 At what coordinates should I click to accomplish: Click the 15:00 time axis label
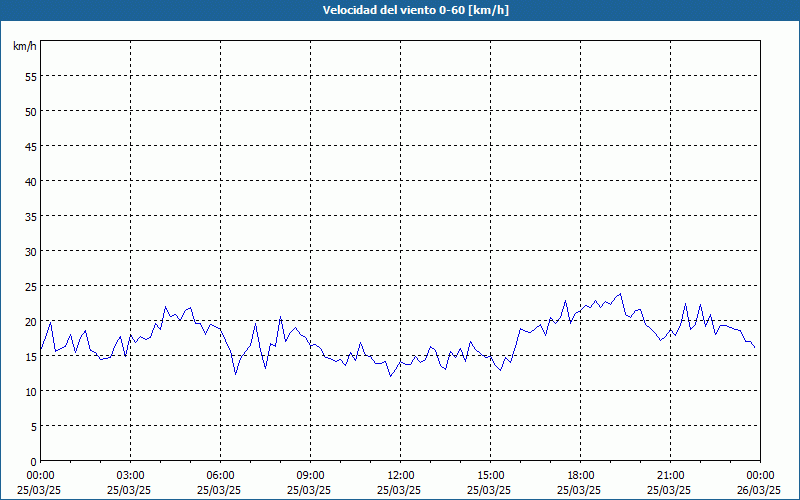(x=490, y=476)
